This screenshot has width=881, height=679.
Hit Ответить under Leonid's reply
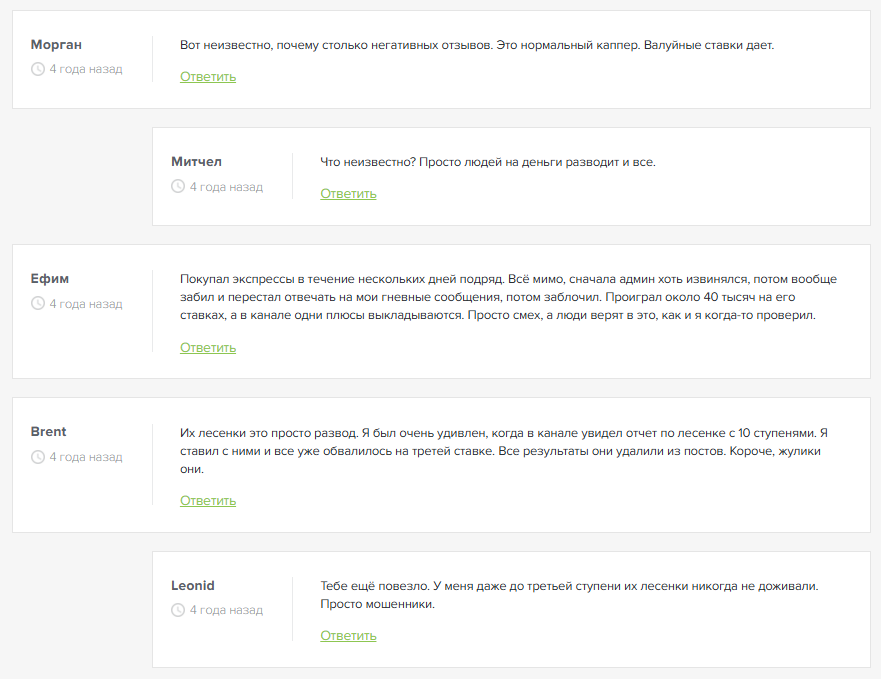click(x=348, y=636)
